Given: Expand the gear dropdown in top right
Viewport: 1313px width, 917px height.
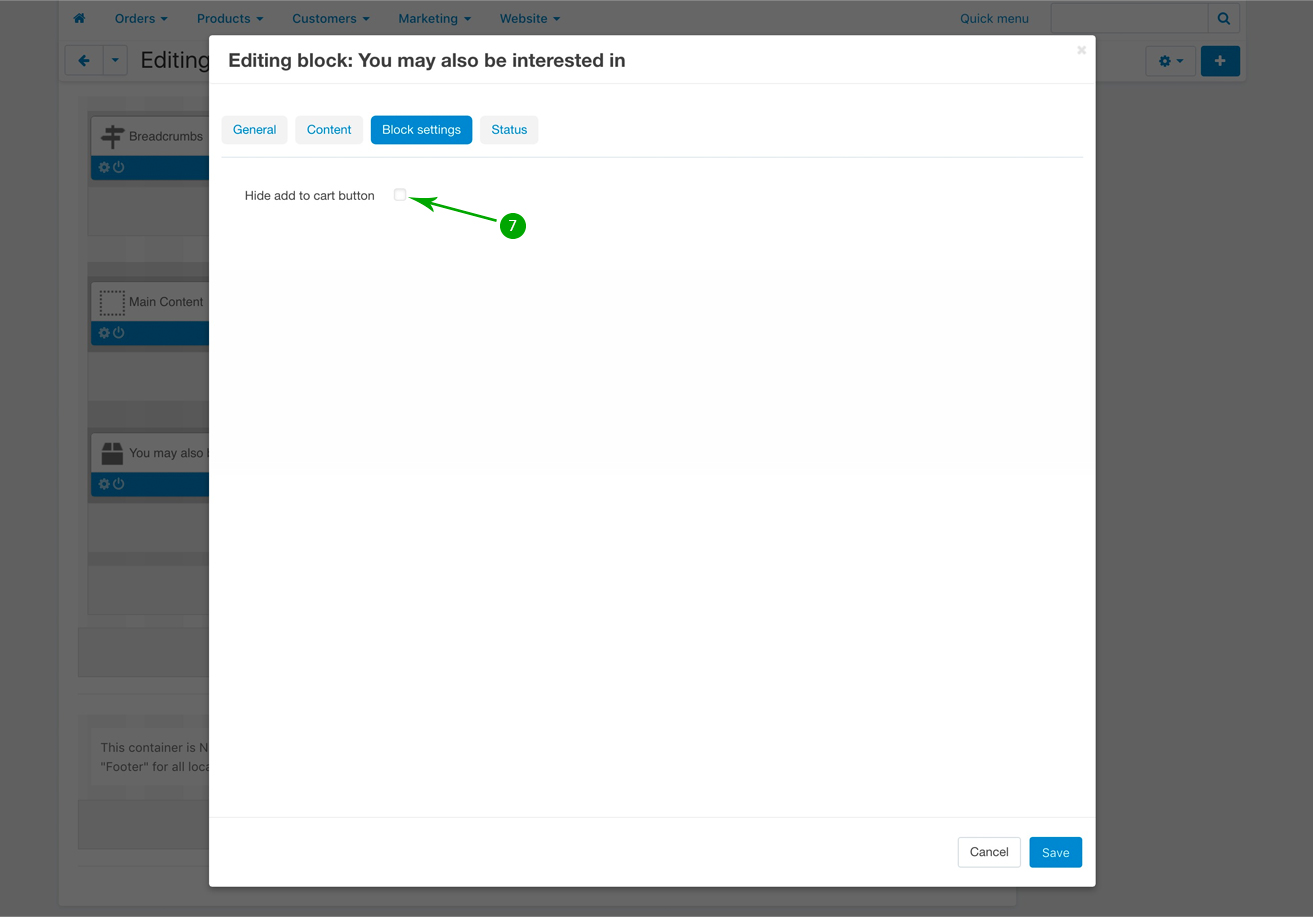Looking at the screenshot, I should (x=1170, y=61).
